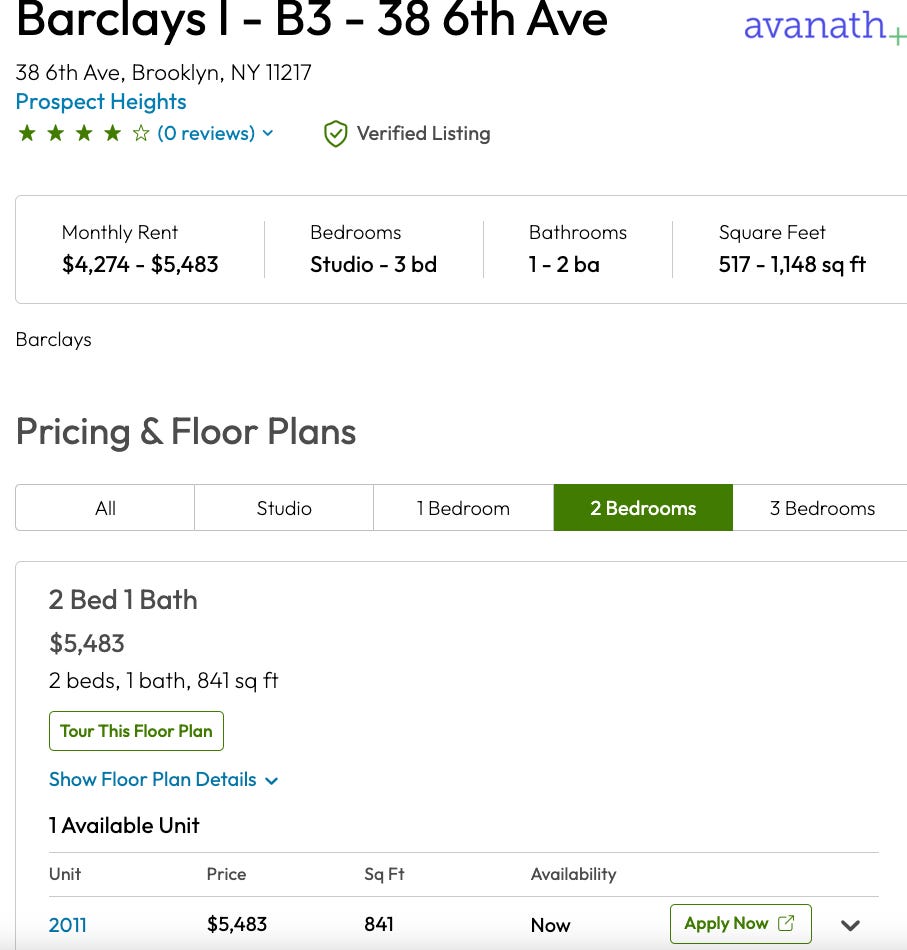907x950 pixels.
Task: Click the avanath logo
Action: (825, 25)
